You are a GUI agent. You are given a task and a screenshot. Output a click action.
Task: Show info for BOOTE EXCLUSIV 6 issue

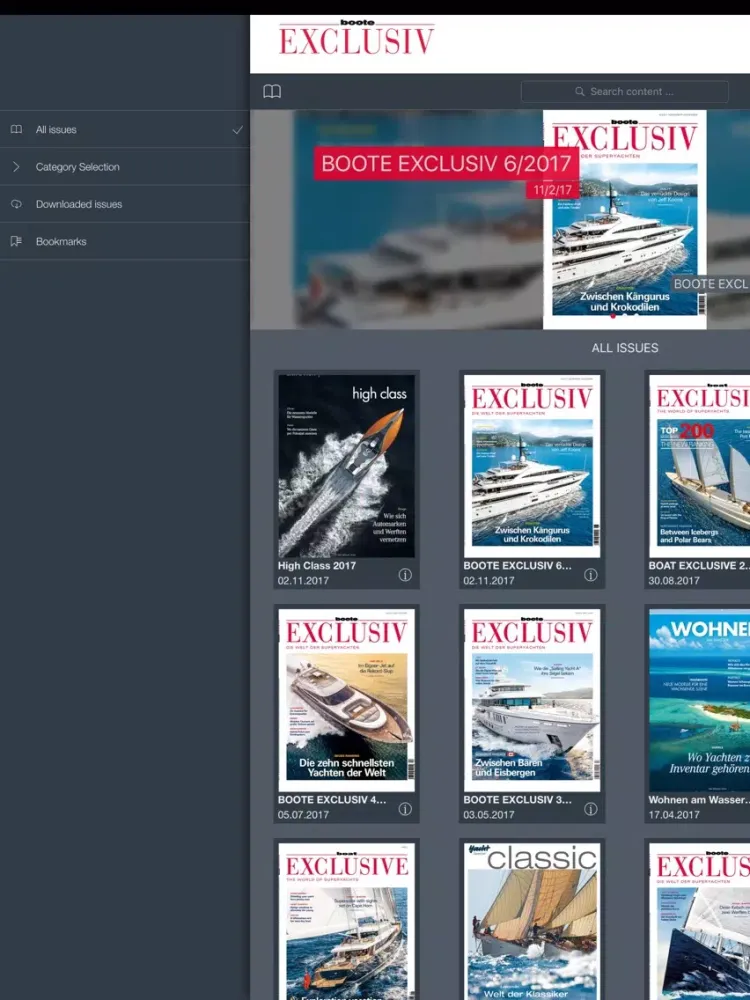591,575
